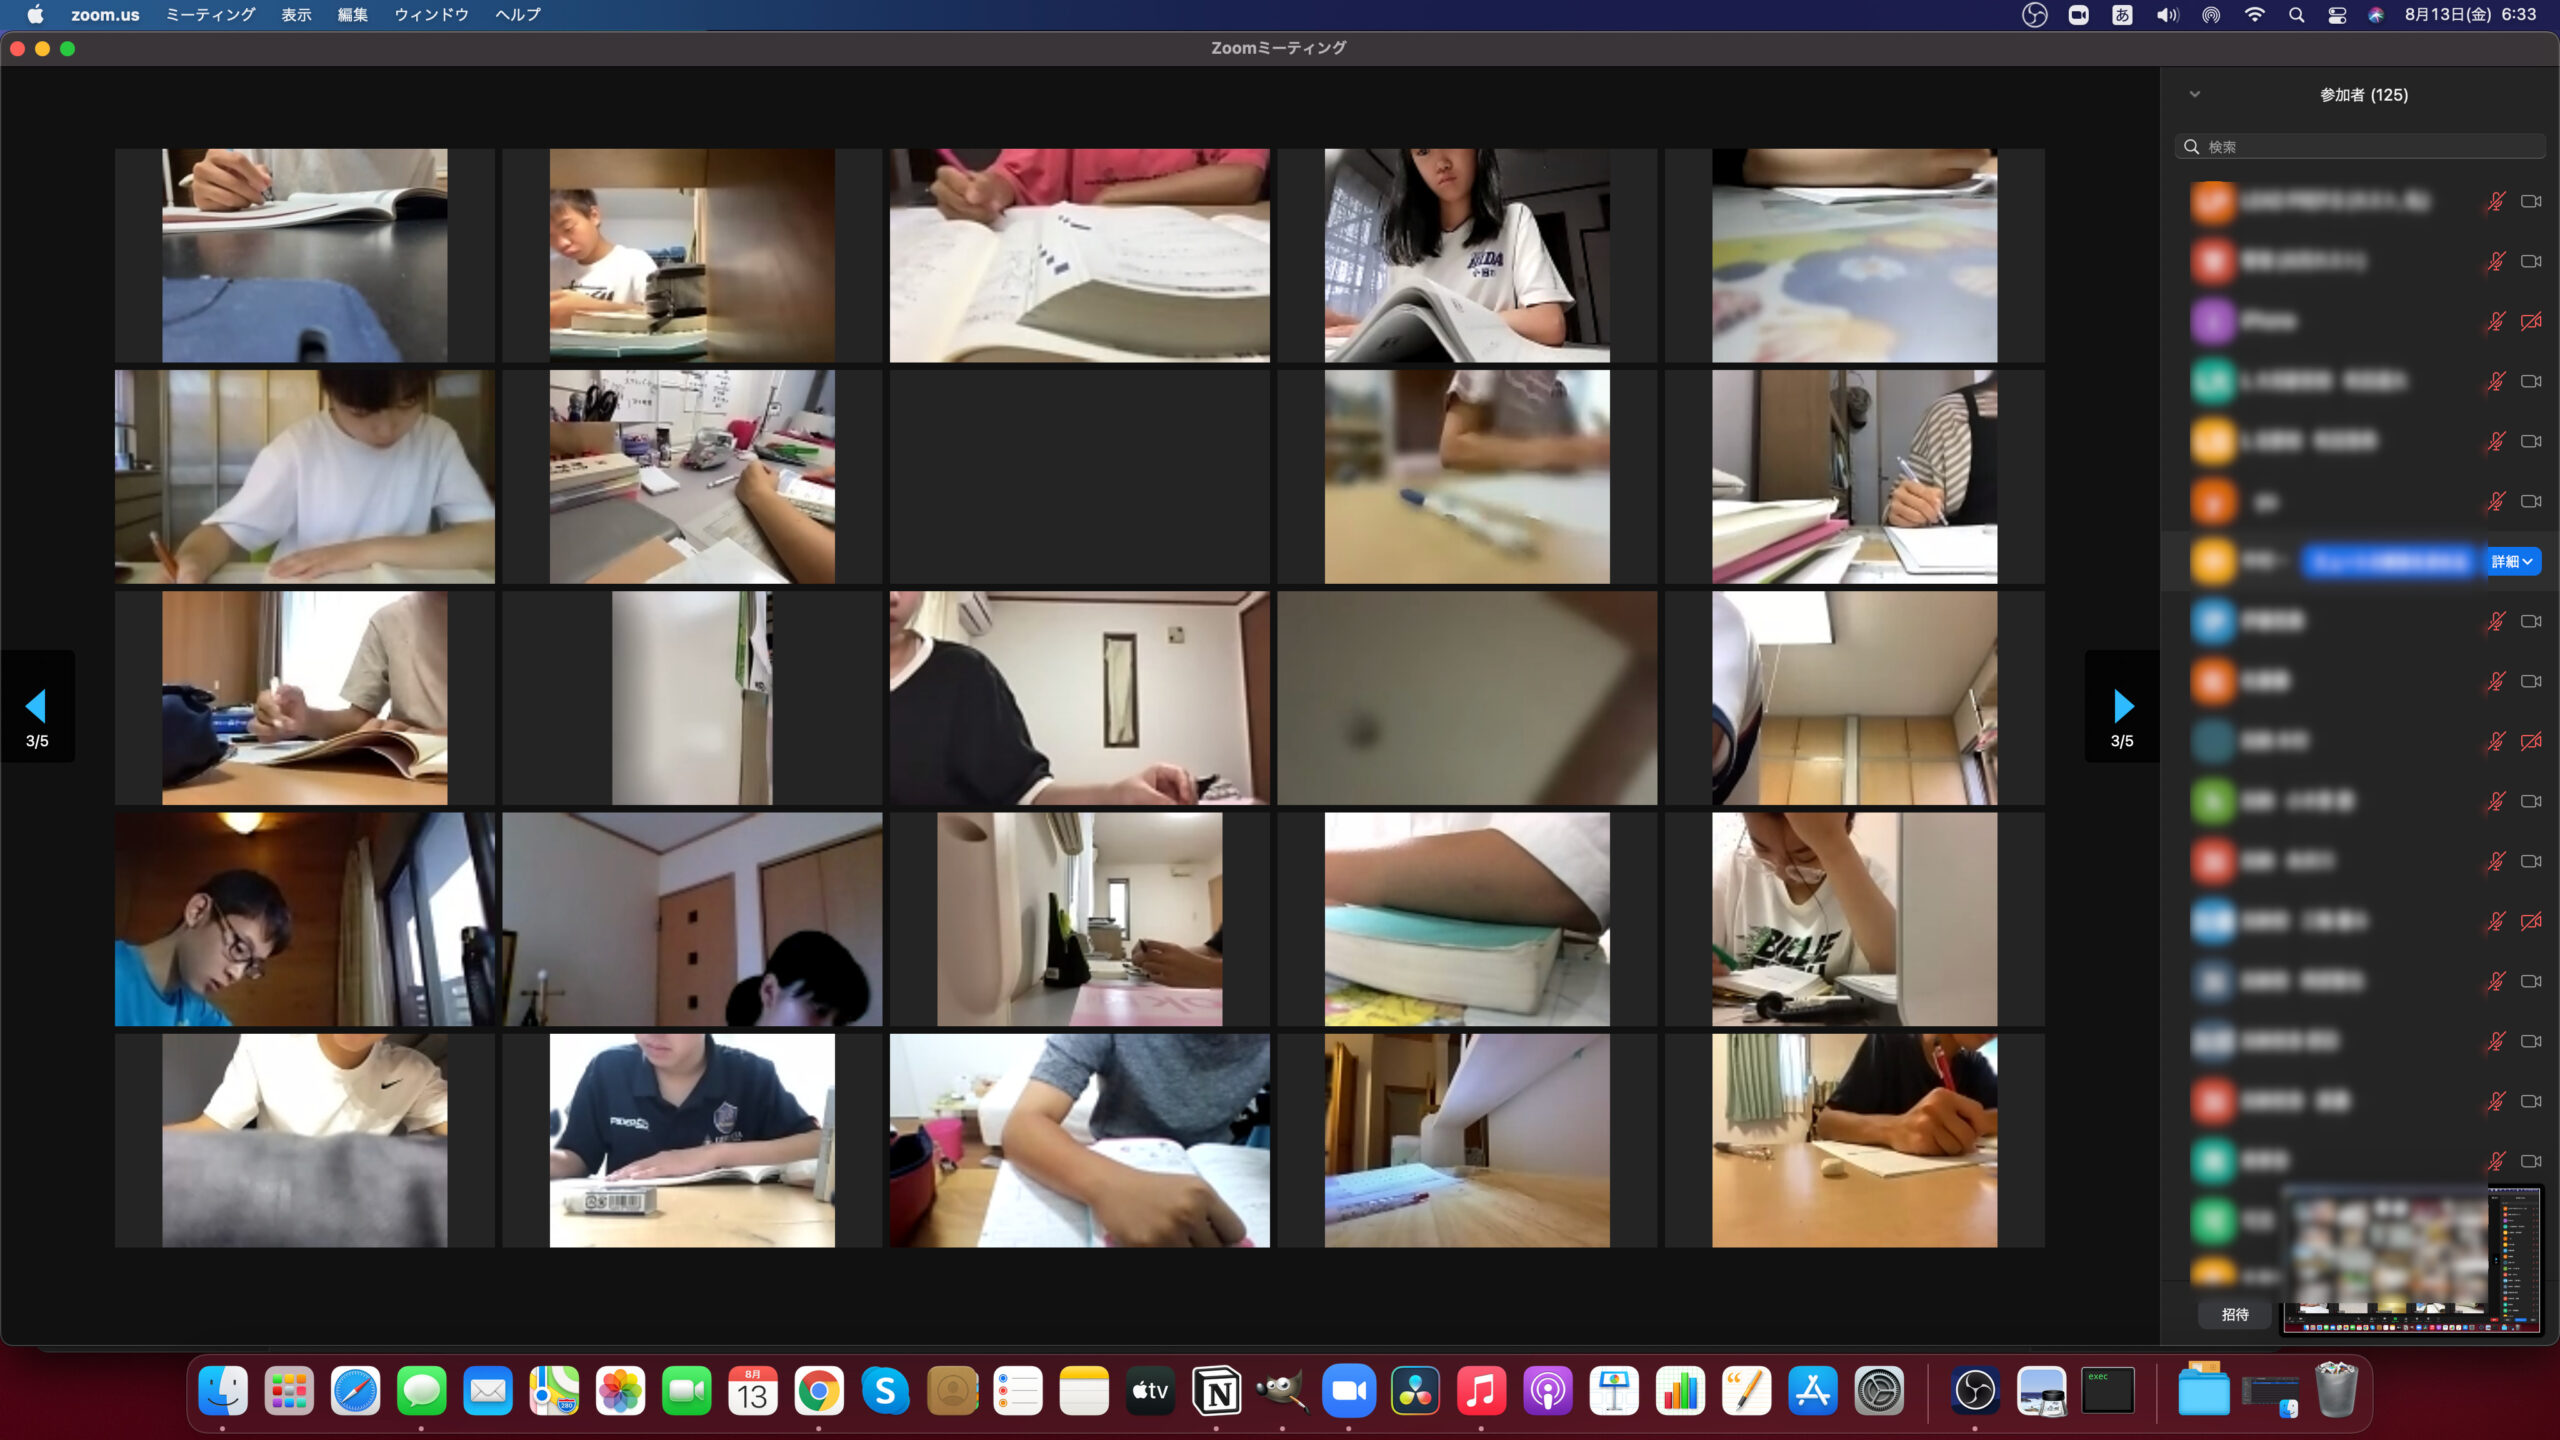
Task: Open DaVinci Resolve from the dock
Action: pyautogui.click(x=1415, y=1391)
